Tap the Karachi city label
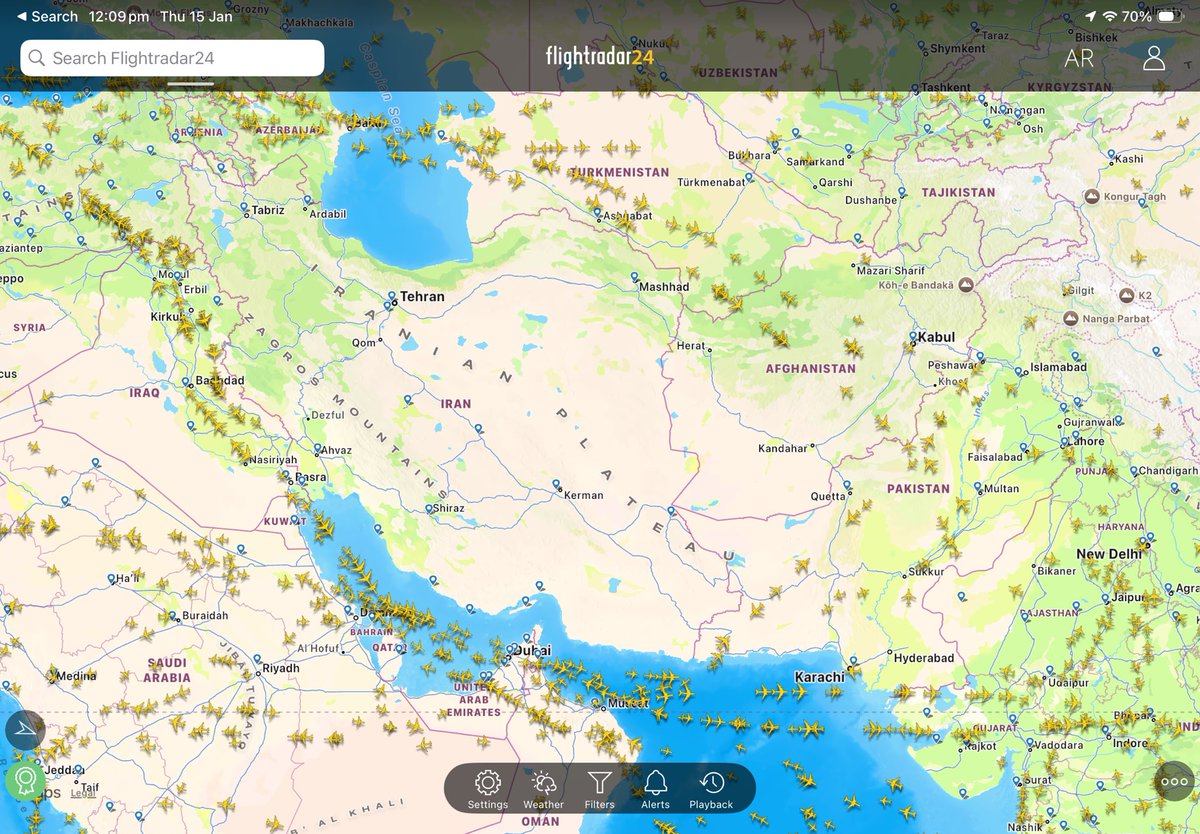This screenshot has height=834, width=1200. [820, 677]
